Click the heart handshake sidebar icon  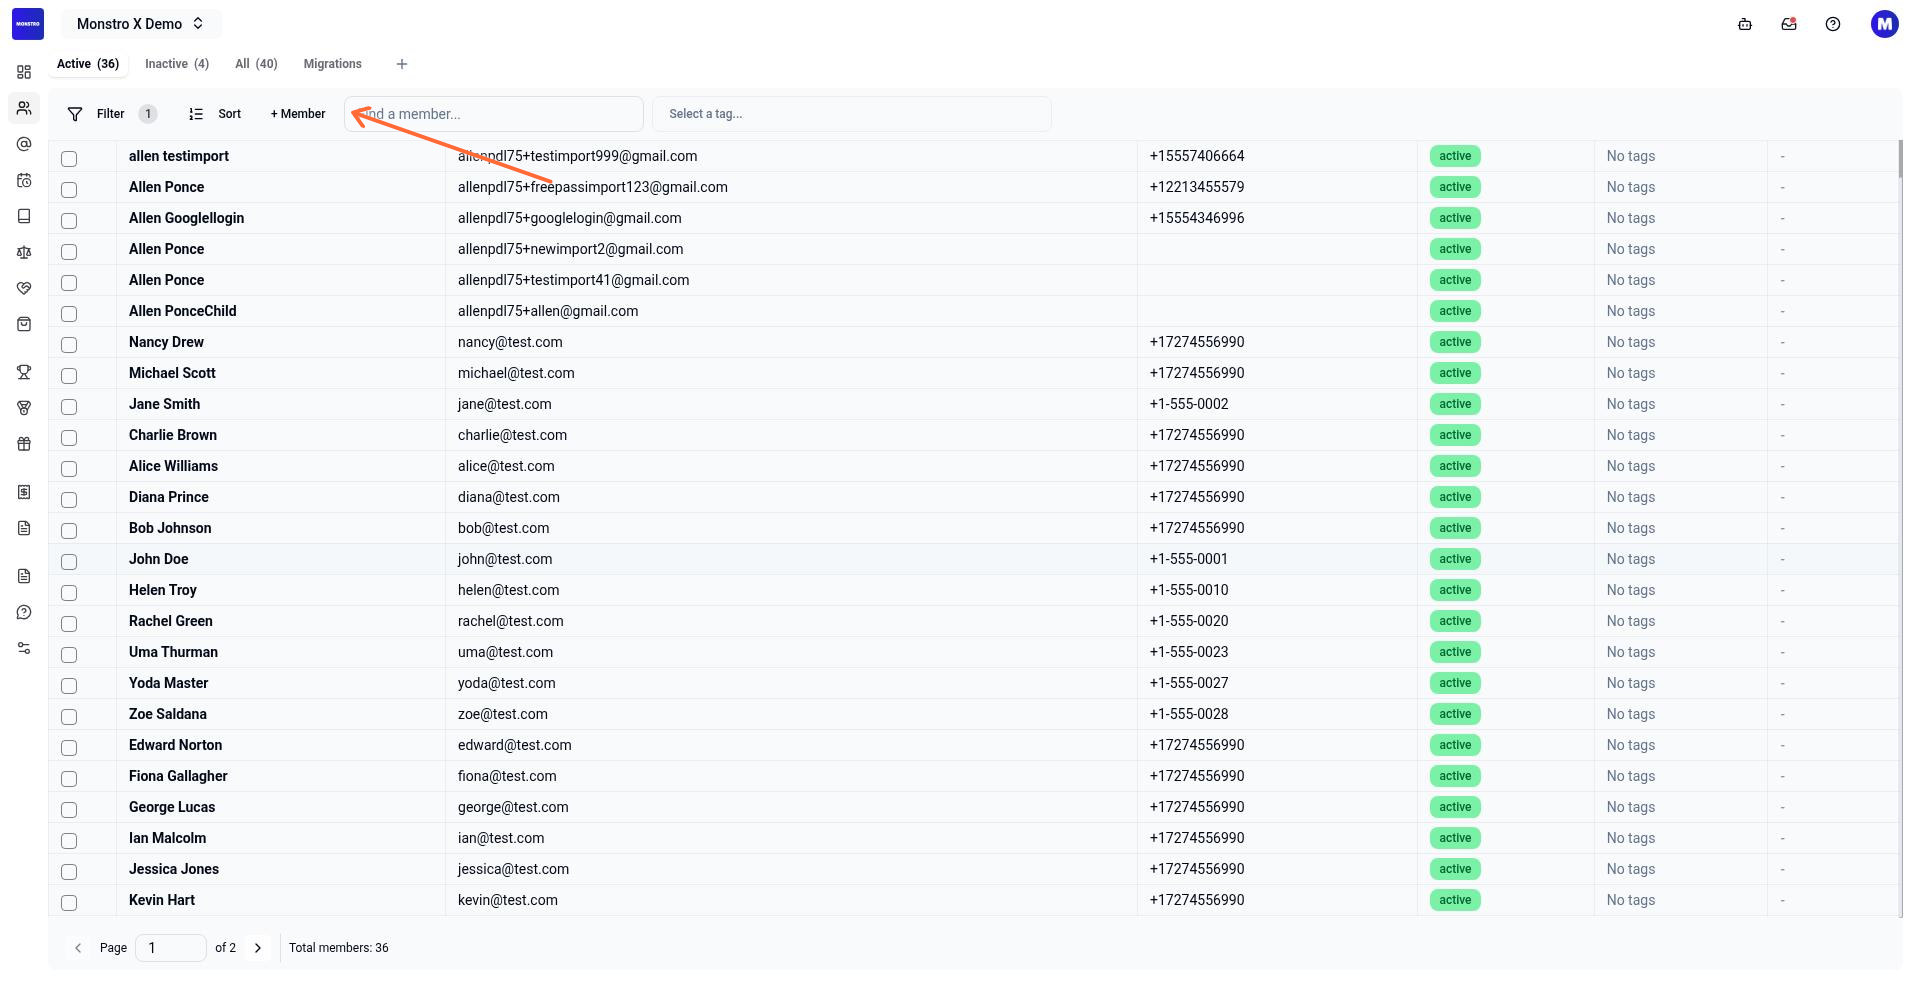24,288
